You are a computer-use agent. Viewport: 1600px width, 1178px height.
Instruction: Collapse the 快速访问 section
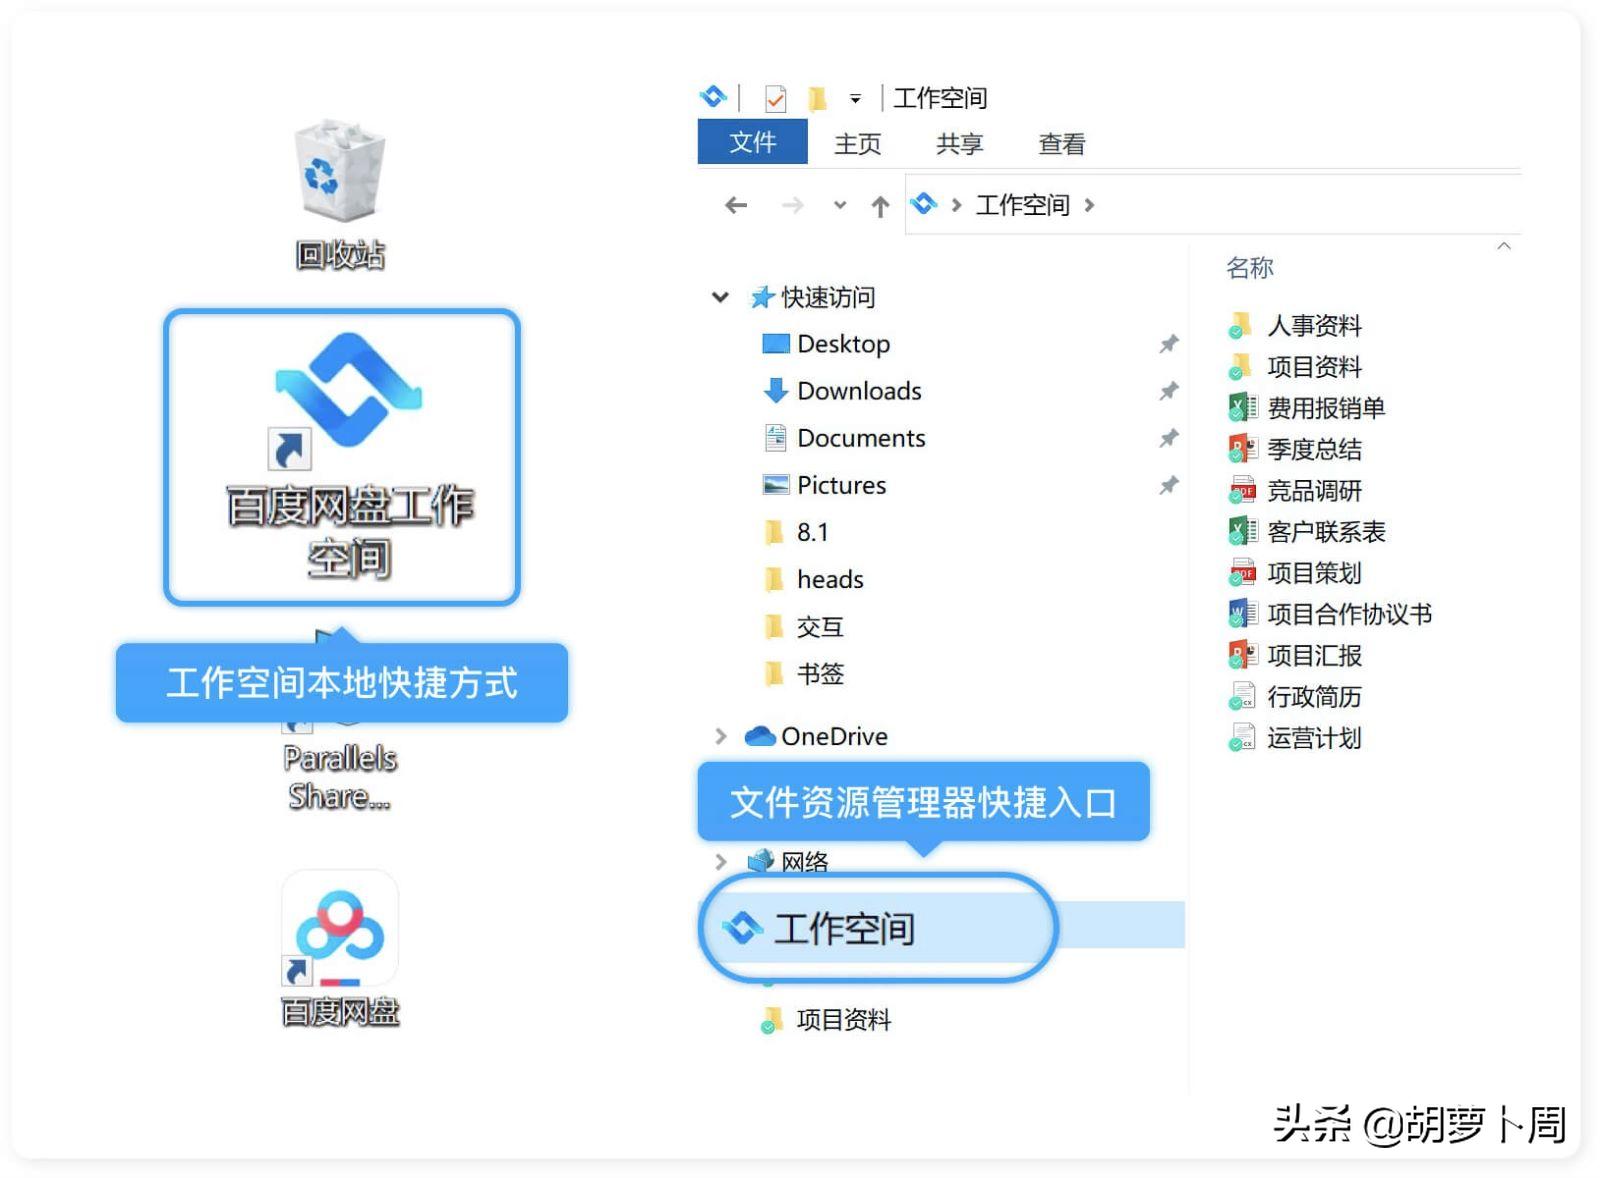point(722,297)
